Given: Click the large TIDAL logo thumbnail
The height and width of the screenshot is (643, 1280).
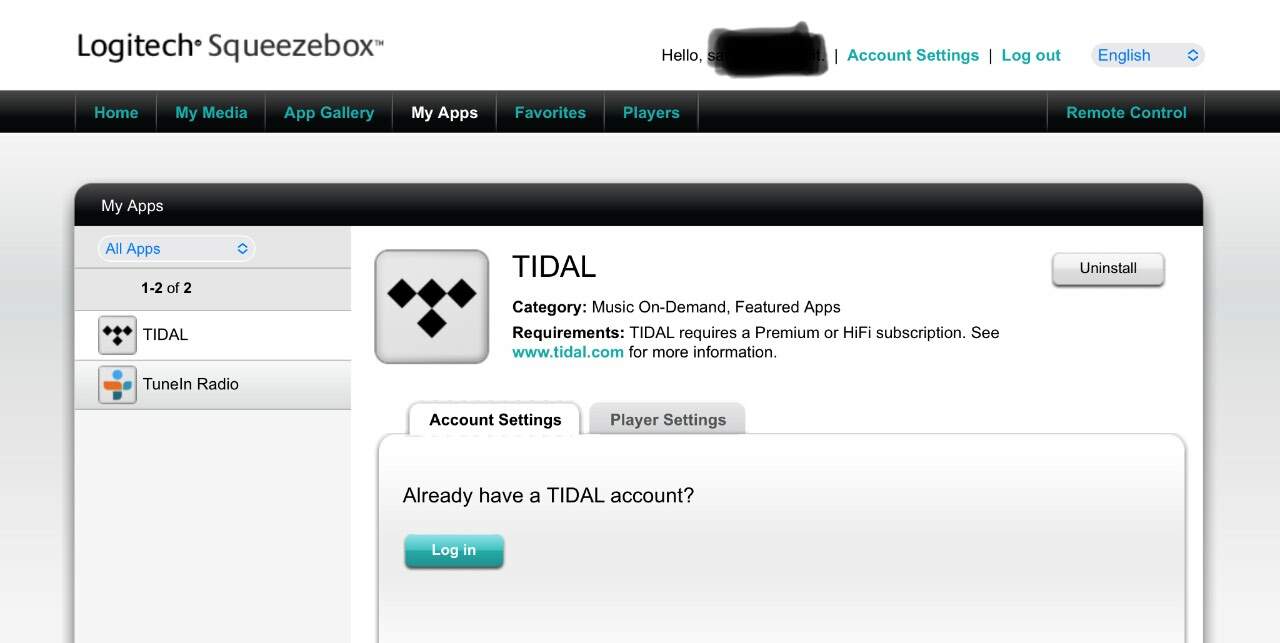Looking at the screenshot, I should click(x=432, y=306).
